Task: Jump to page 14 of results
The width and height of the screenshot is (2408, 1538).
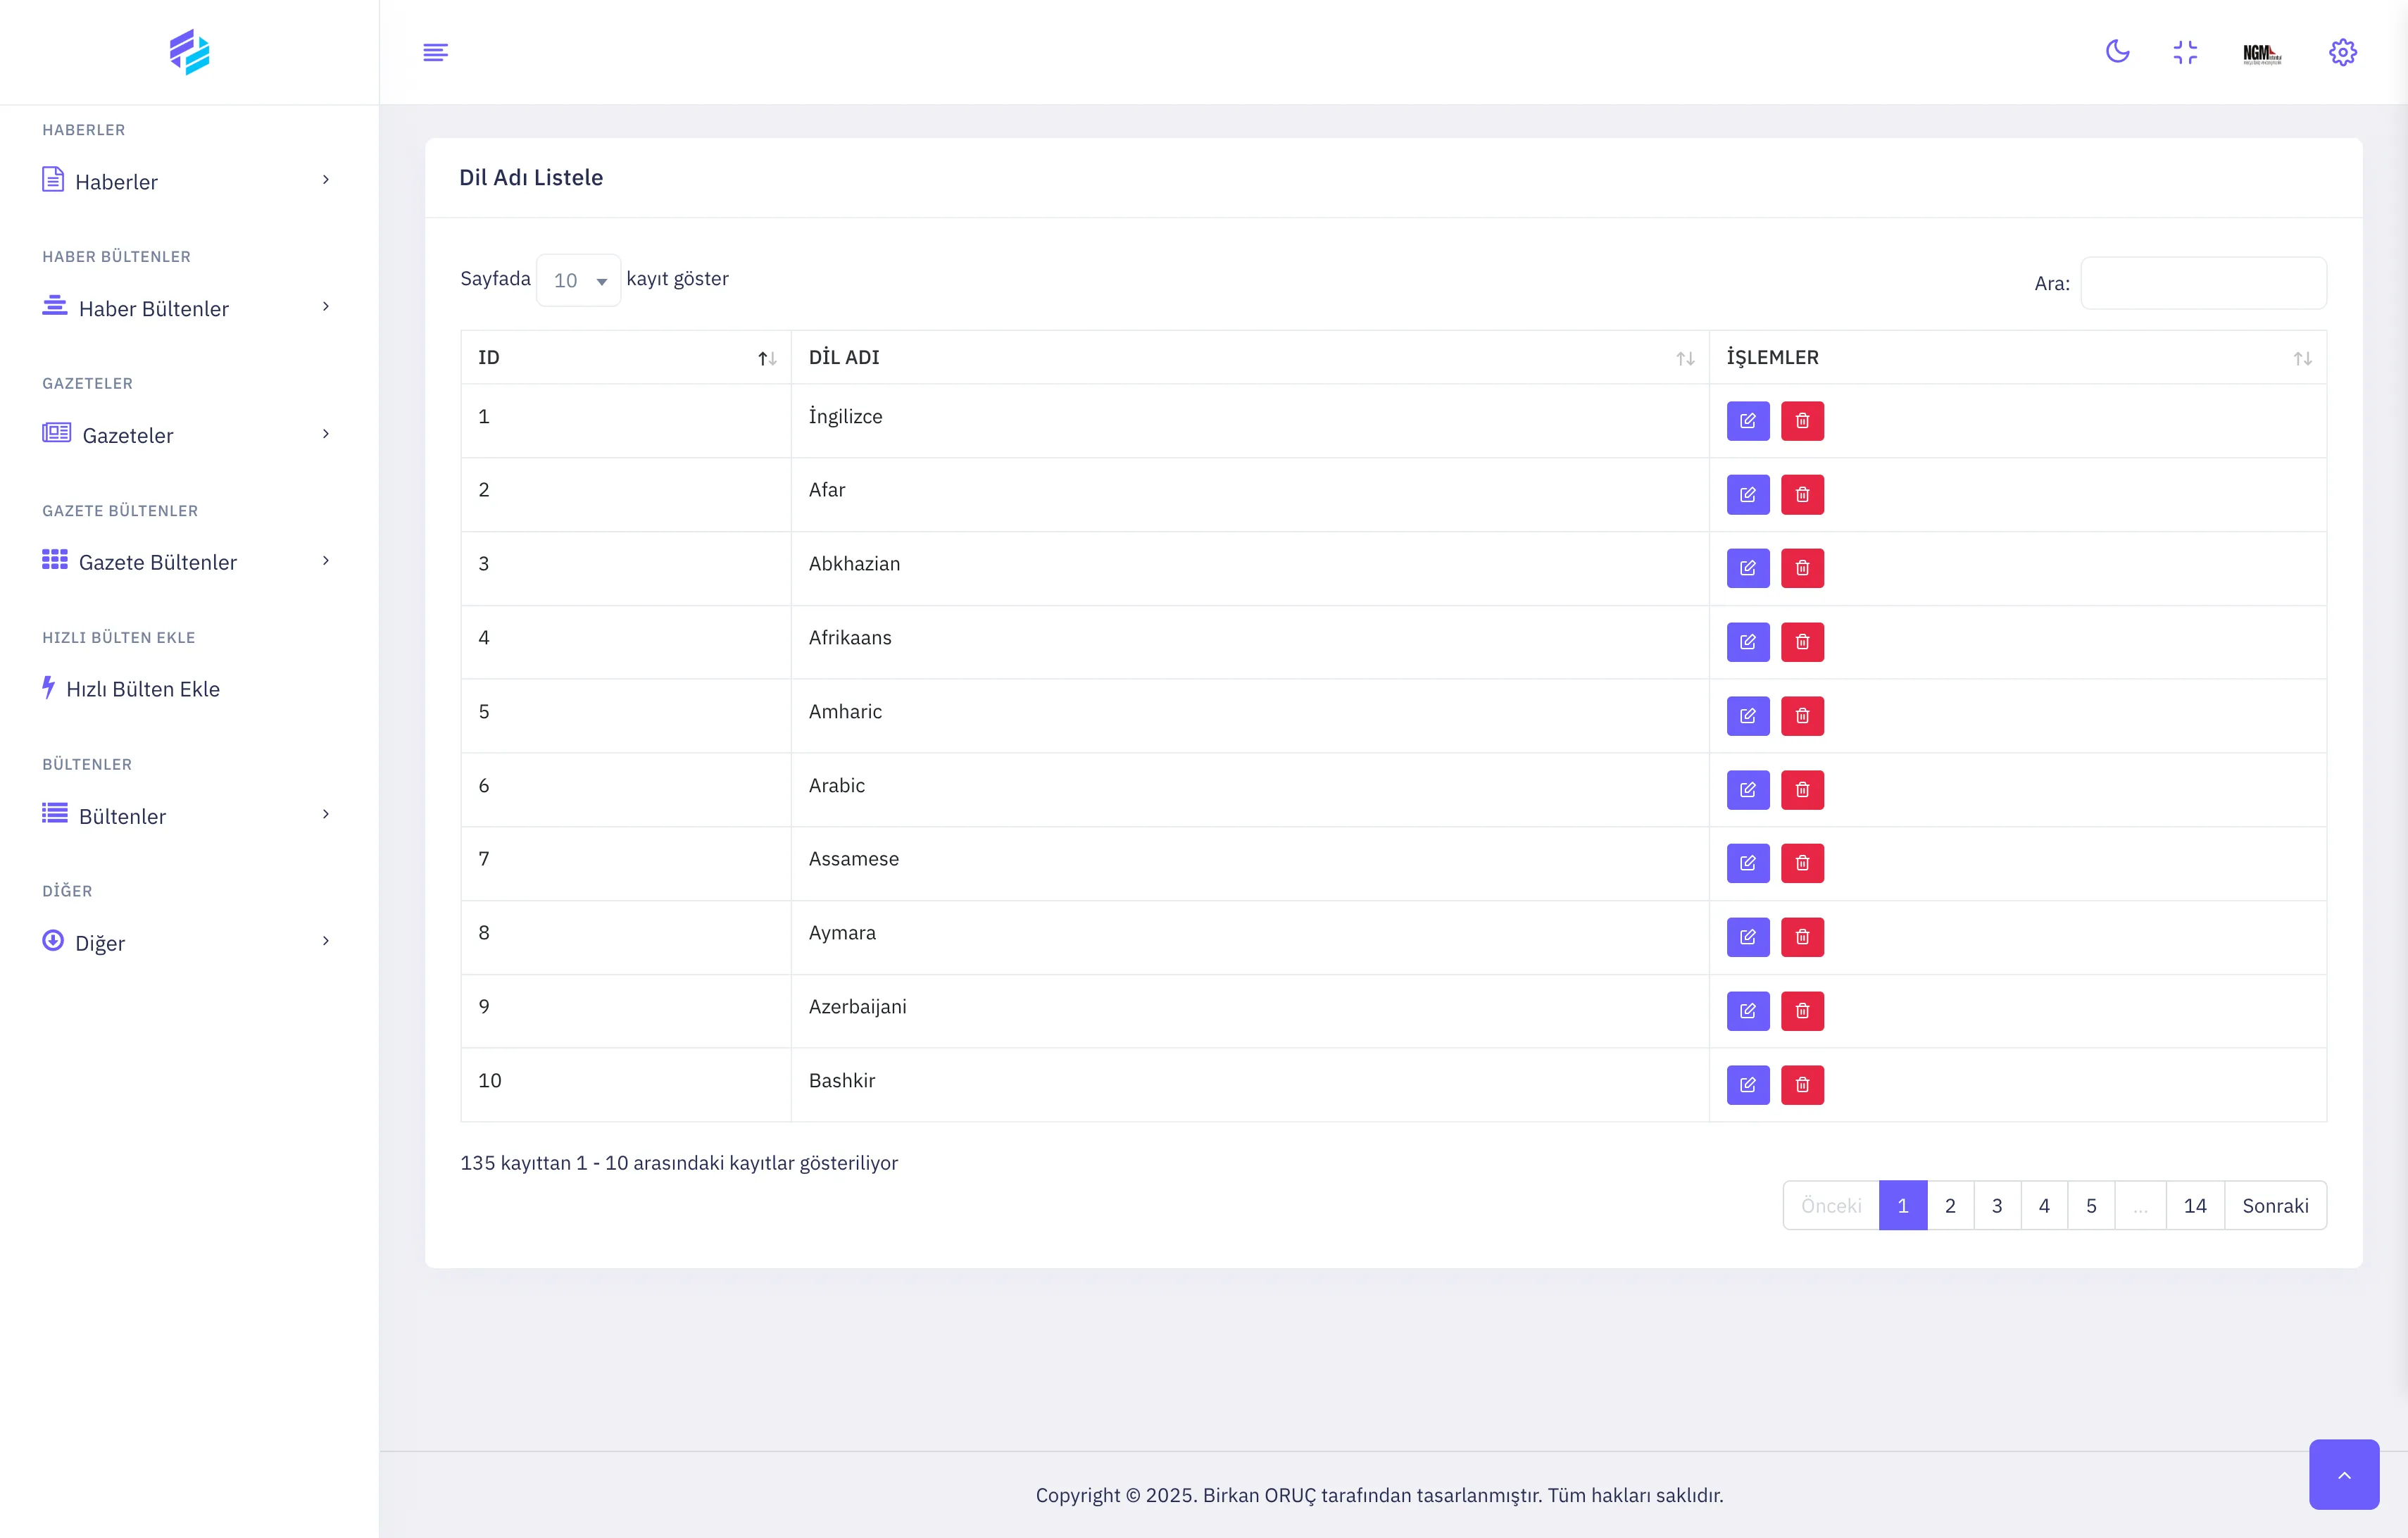Action: 2194,1206
